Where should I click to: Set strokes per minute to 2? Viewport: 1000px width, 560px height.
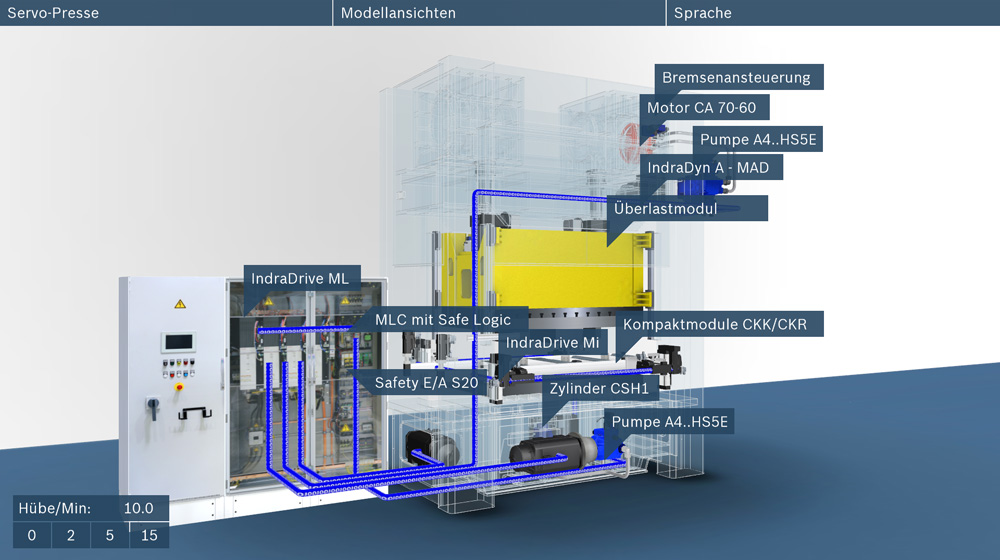pyautogui.click(x=71, y=536)
